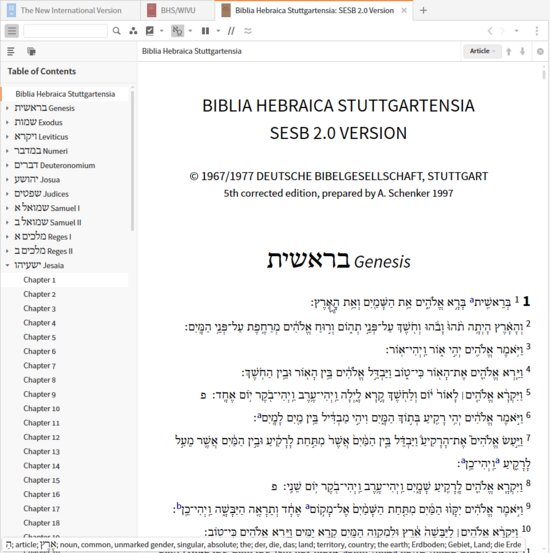Viewport: 550px width, 553px height.
Task: Click the double-slash parallel resources icon
Action: (x=231, y=31)
